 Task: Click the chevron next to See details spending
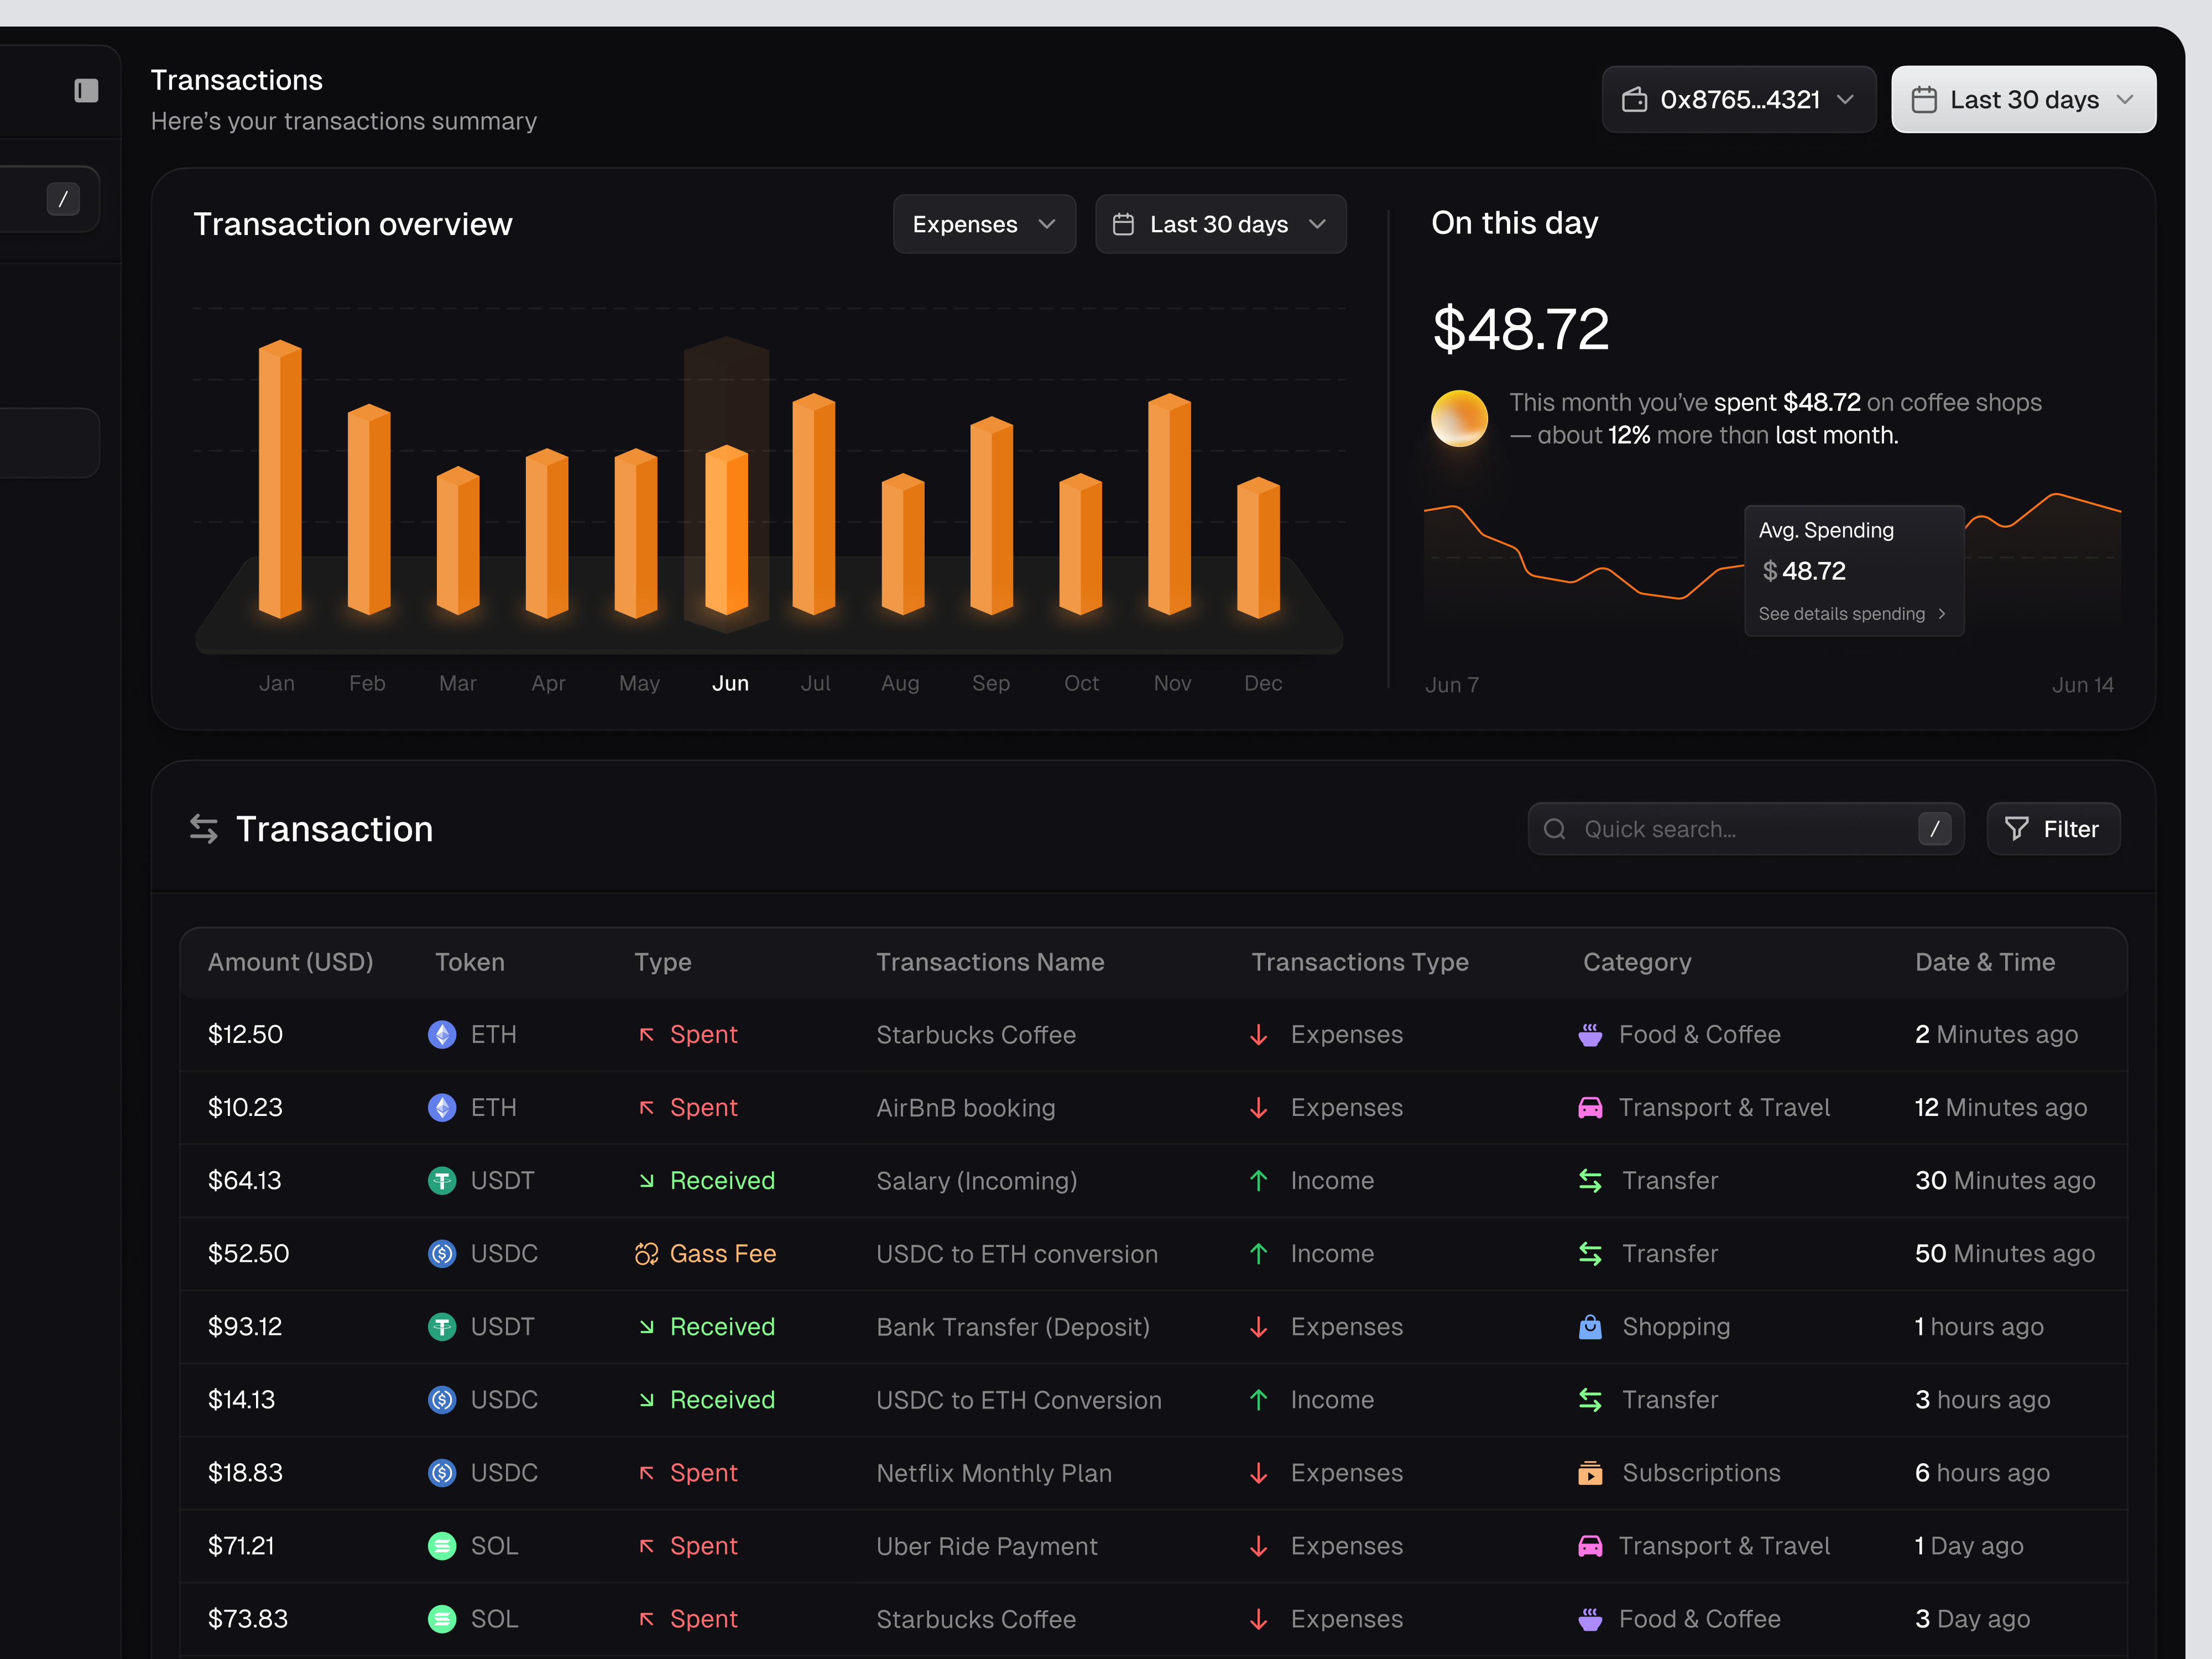[x=1942, y=613]
